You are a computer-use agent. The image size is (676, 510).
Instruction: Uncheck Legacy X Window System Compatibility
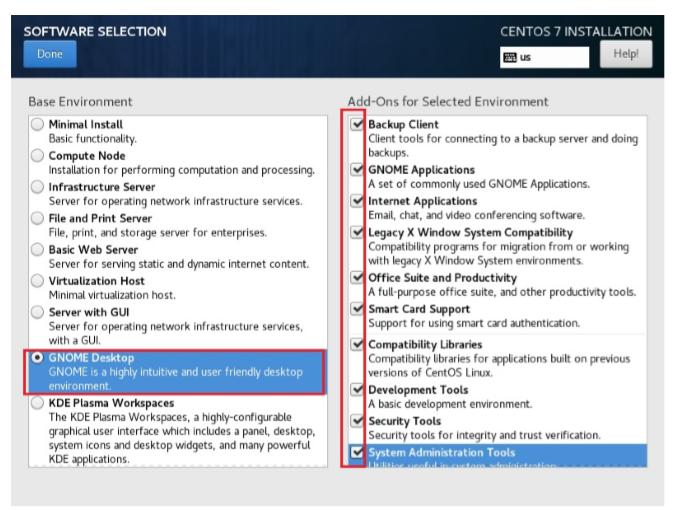coord(358,232)
